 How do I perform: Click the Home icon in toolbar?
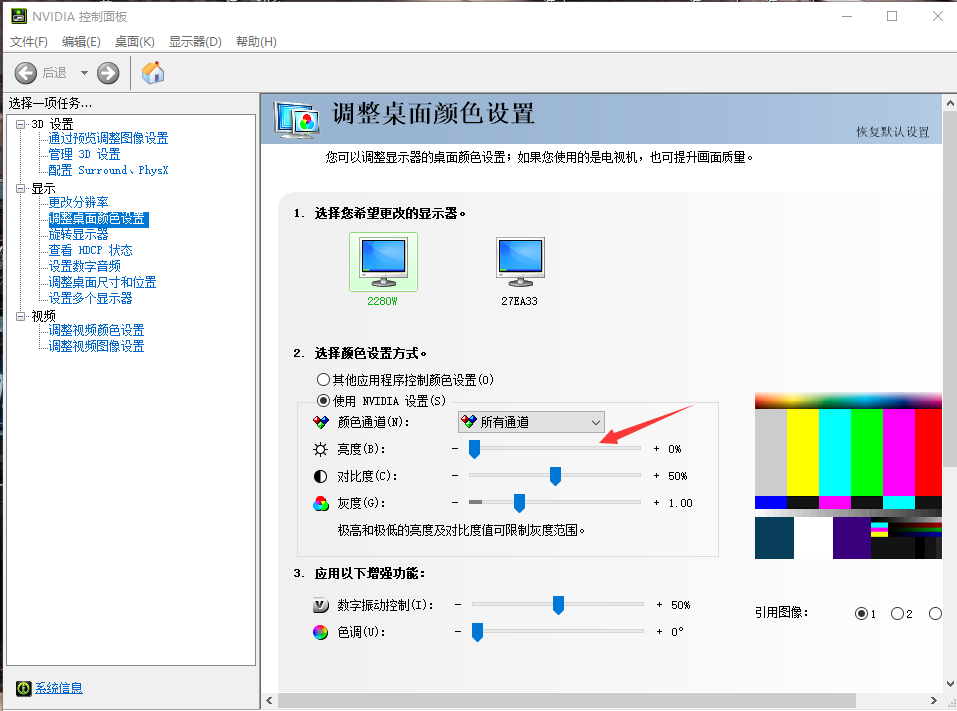153,73
